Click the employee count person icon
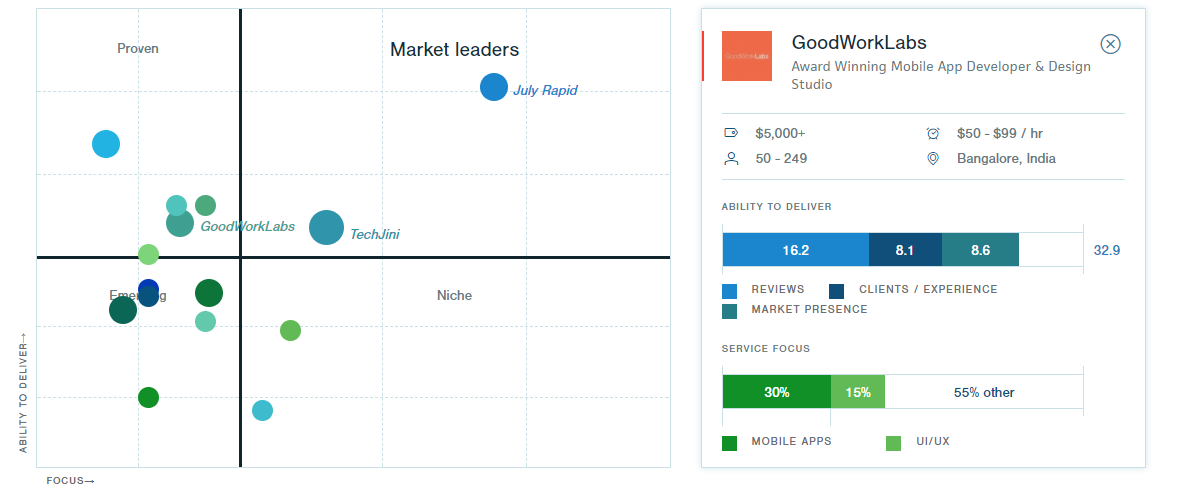This screenshot has height=496, width=1201. (x=731, y=158)
